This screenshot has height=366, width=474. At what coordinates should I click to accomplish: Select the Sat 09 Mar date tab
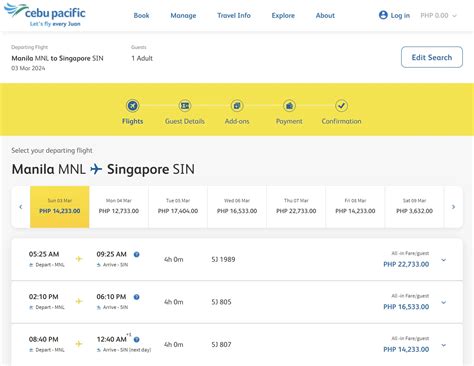click(x=414, y=207)
